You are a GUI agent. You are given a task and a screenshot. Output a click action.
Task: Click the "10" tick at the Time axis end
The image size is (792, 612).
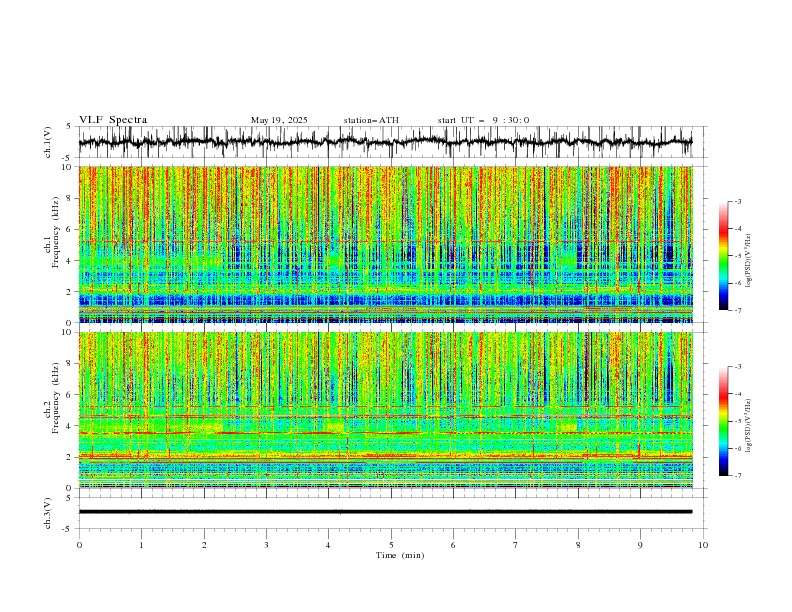(x=703, y=545)
